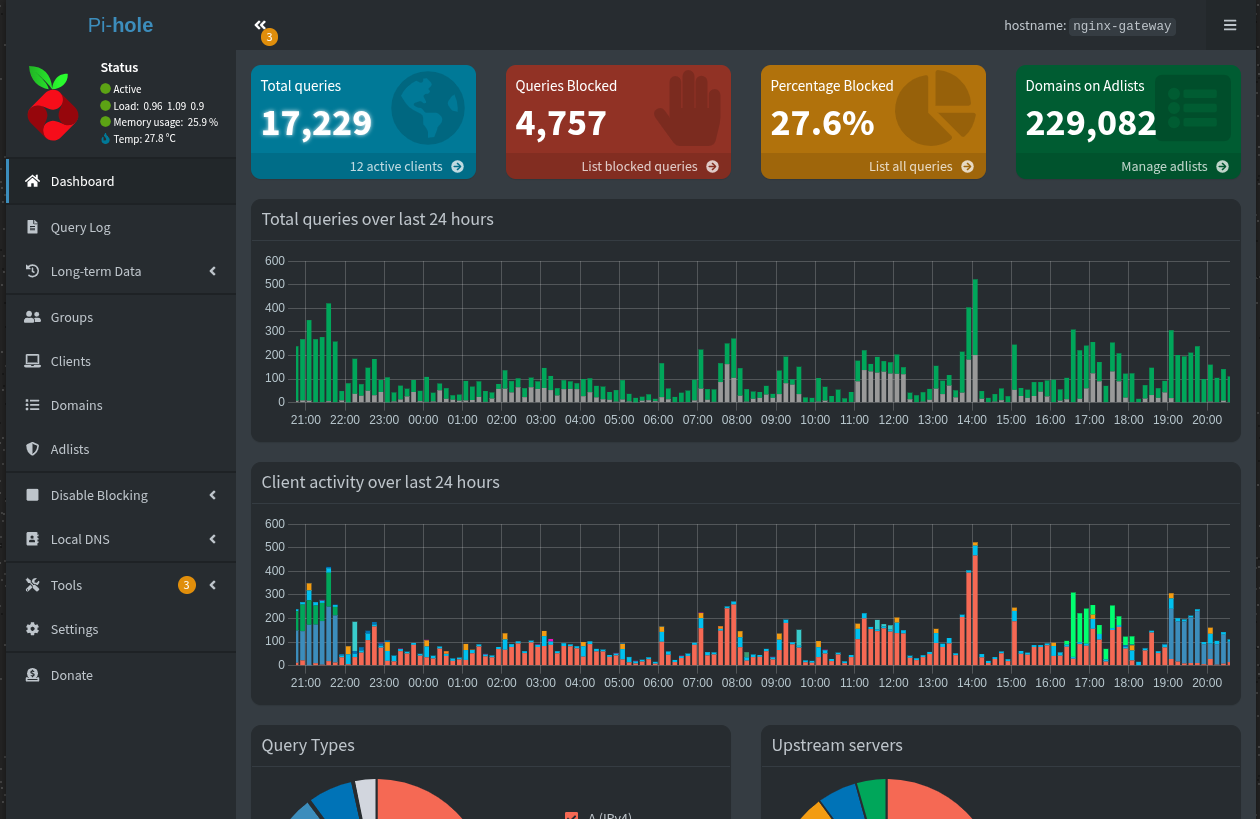Click the green slice in Upstream servers chart
Viewport: 1260px width, 819px height.
pos(873,799)
